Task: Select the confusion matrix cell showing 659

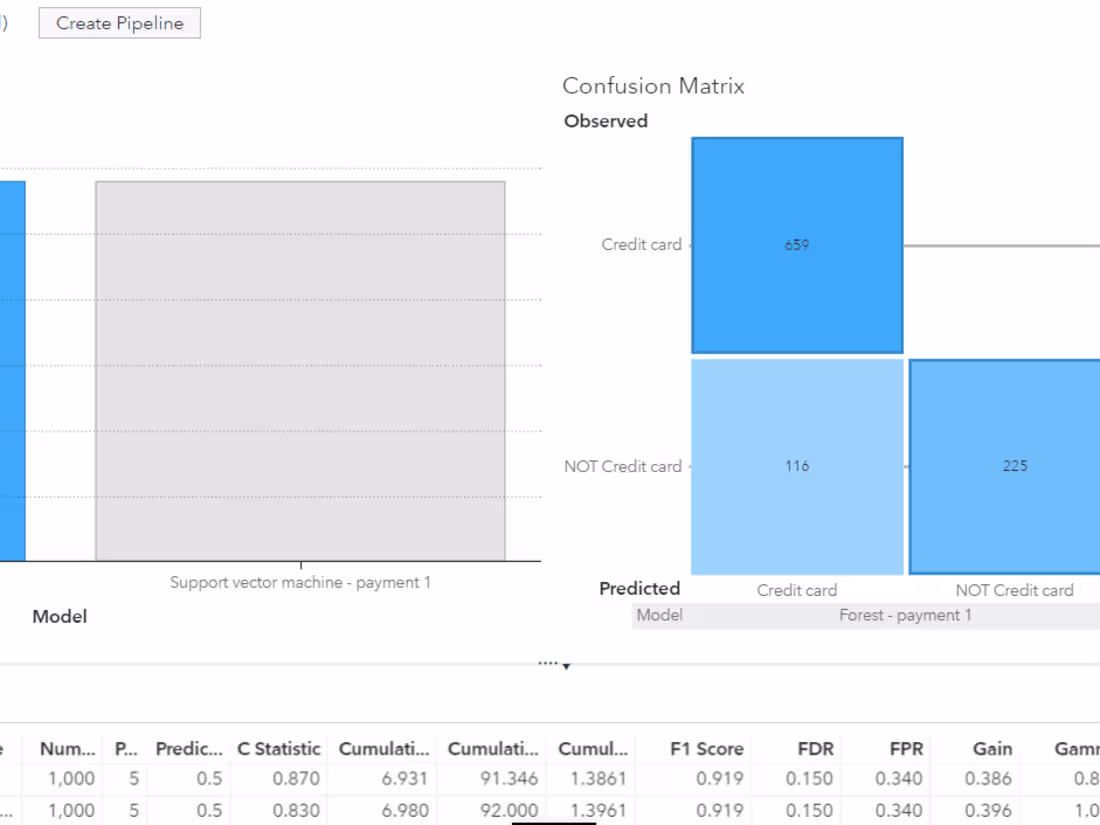Action: [797, 245]
